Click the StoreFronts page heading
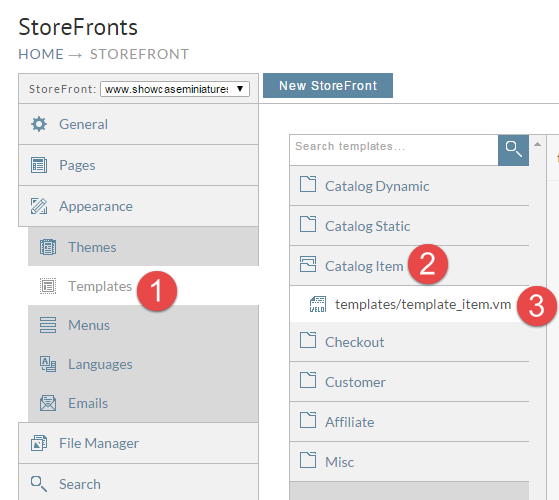Image resolution: width=559 pixels, height=500 pixels. tap(78, 27)
